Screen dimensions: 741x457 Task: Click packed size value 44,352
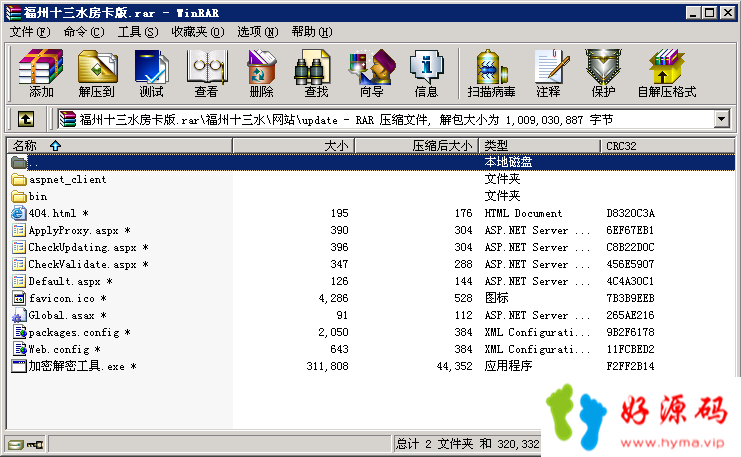pos(454,366)
